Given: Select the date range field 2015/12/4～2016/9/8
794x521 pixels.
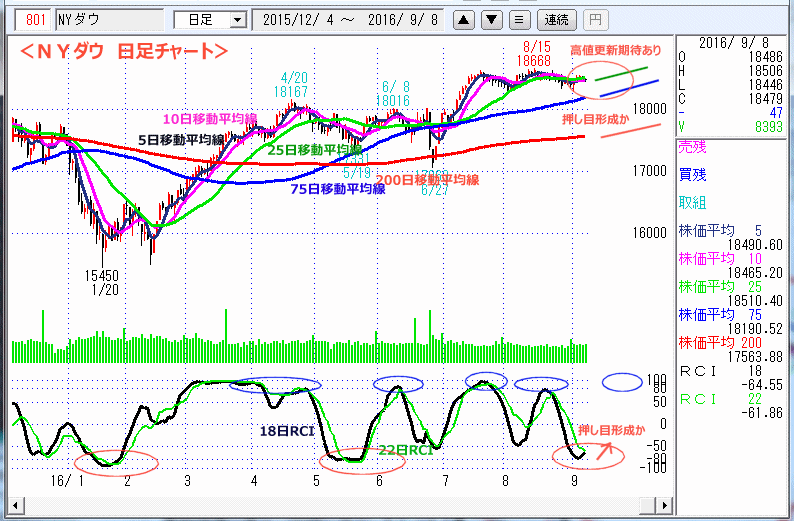Looking at the screenshot, I should coord(349,19).
